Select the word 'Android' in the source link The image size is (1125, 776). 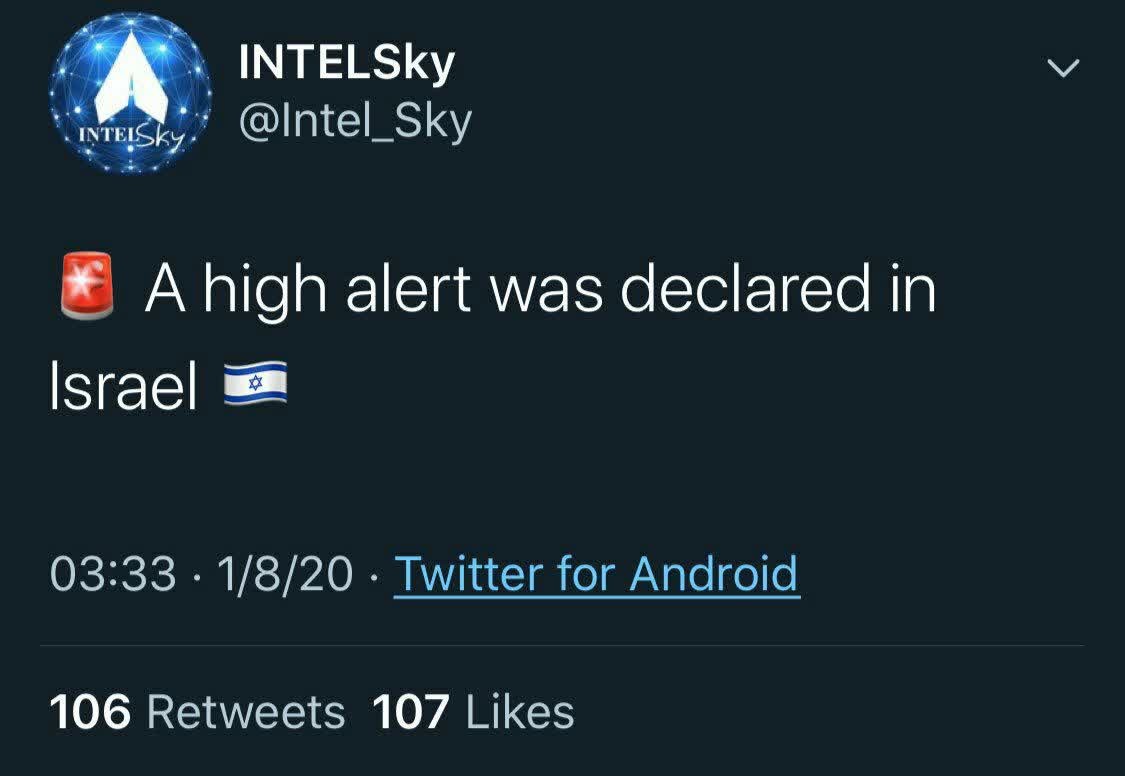[713, 574]
